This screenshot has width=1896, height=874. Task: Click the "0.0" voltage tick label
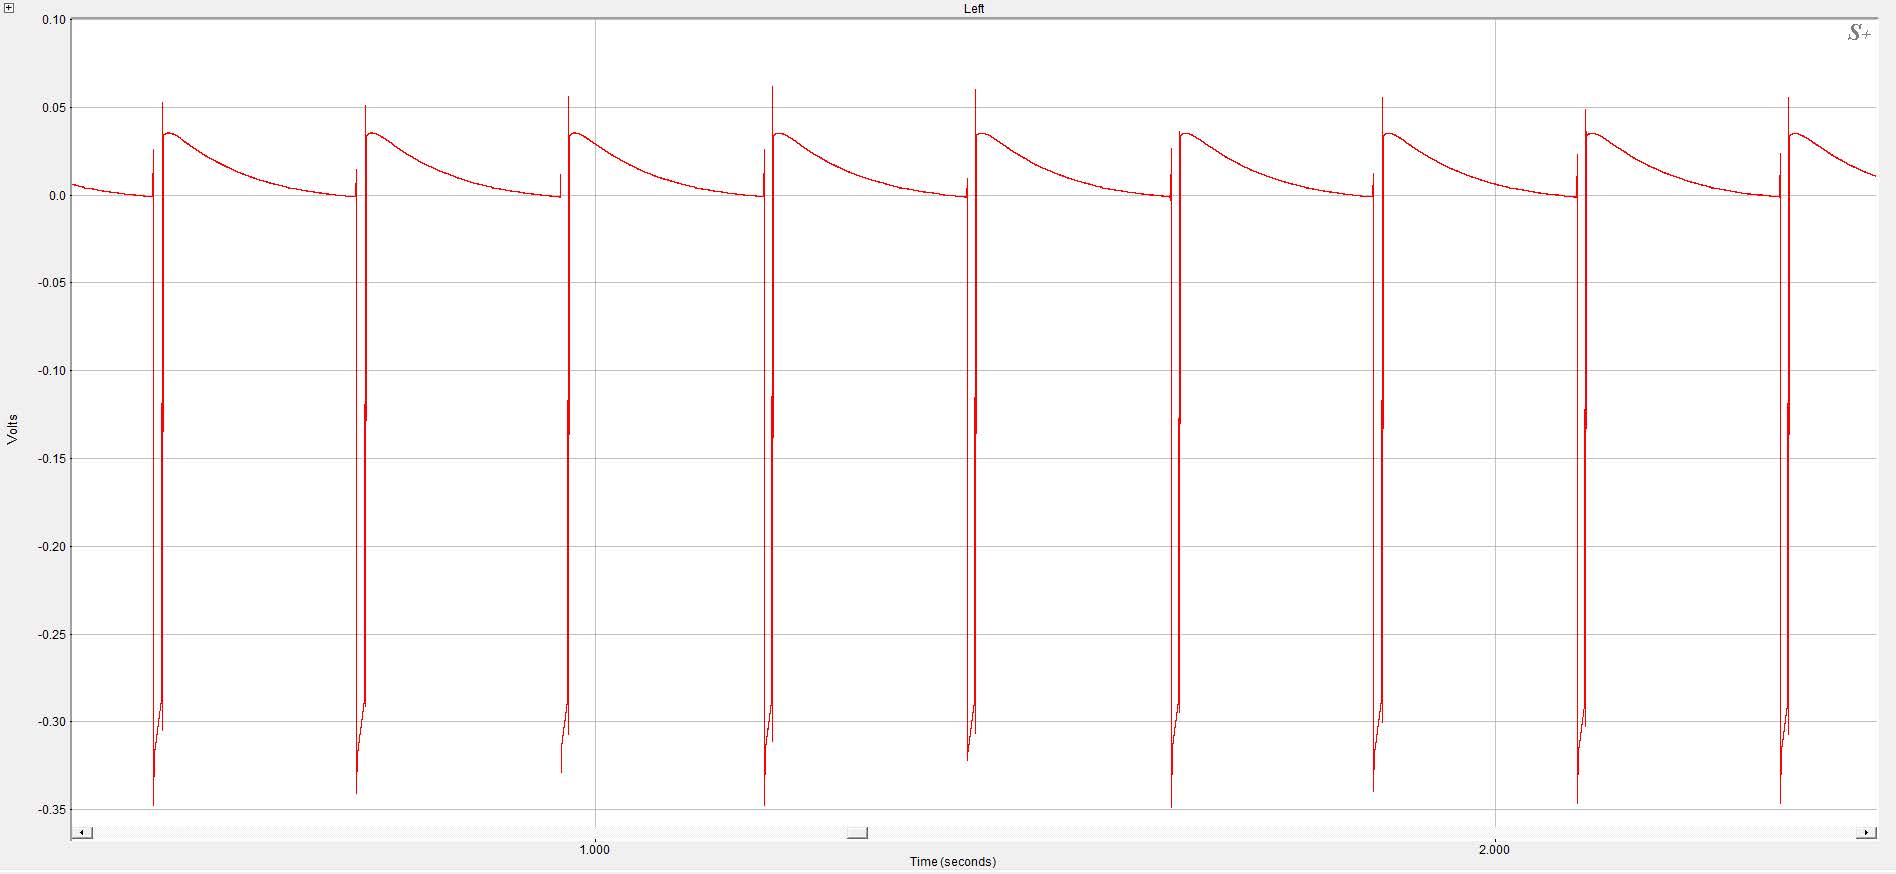point(58,196)
